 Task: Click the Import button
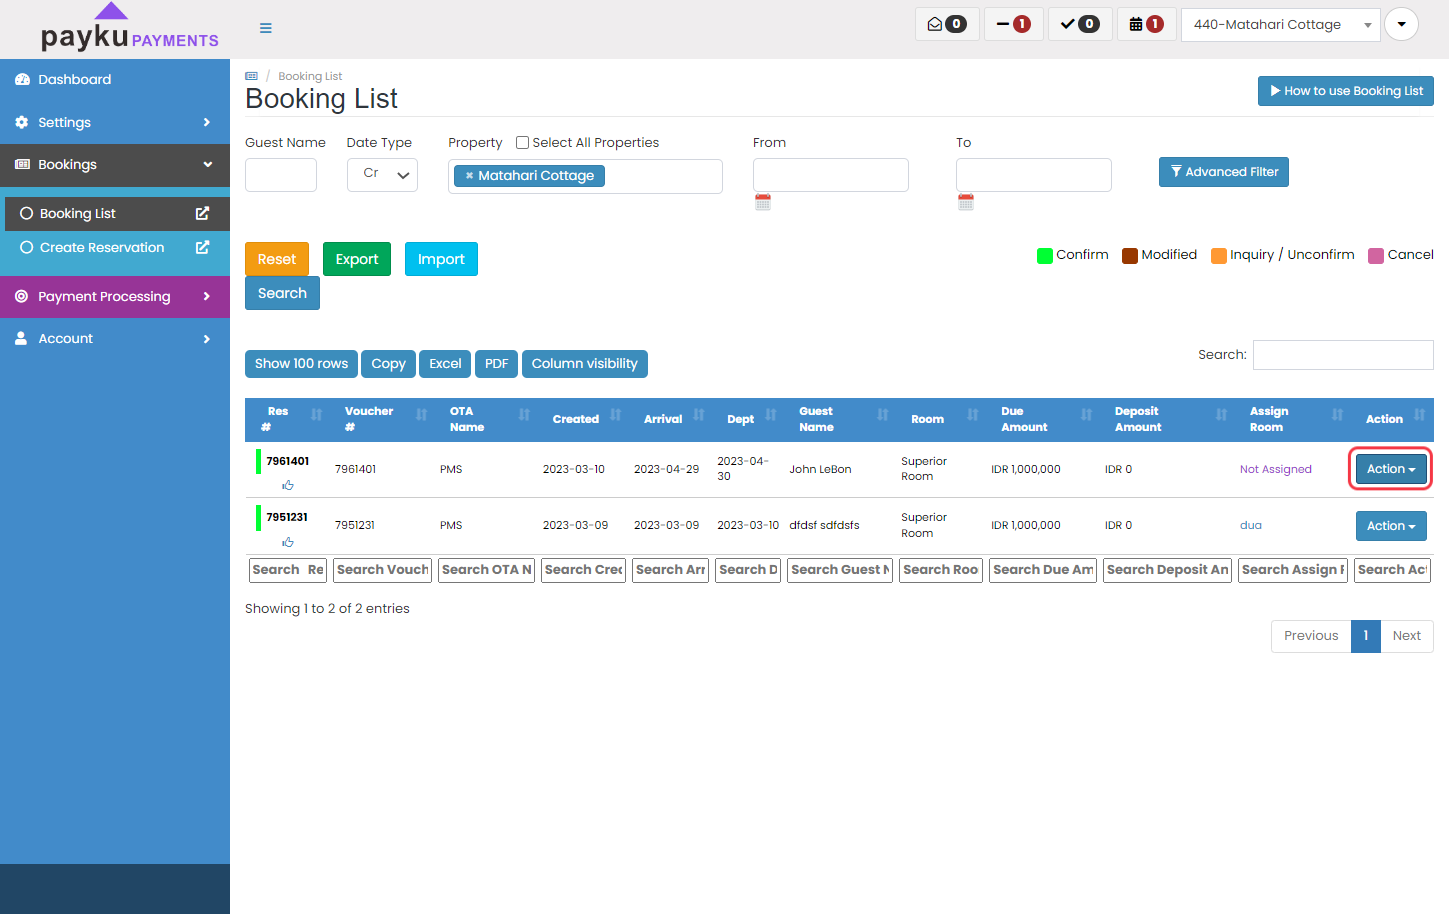coord(441,259)
